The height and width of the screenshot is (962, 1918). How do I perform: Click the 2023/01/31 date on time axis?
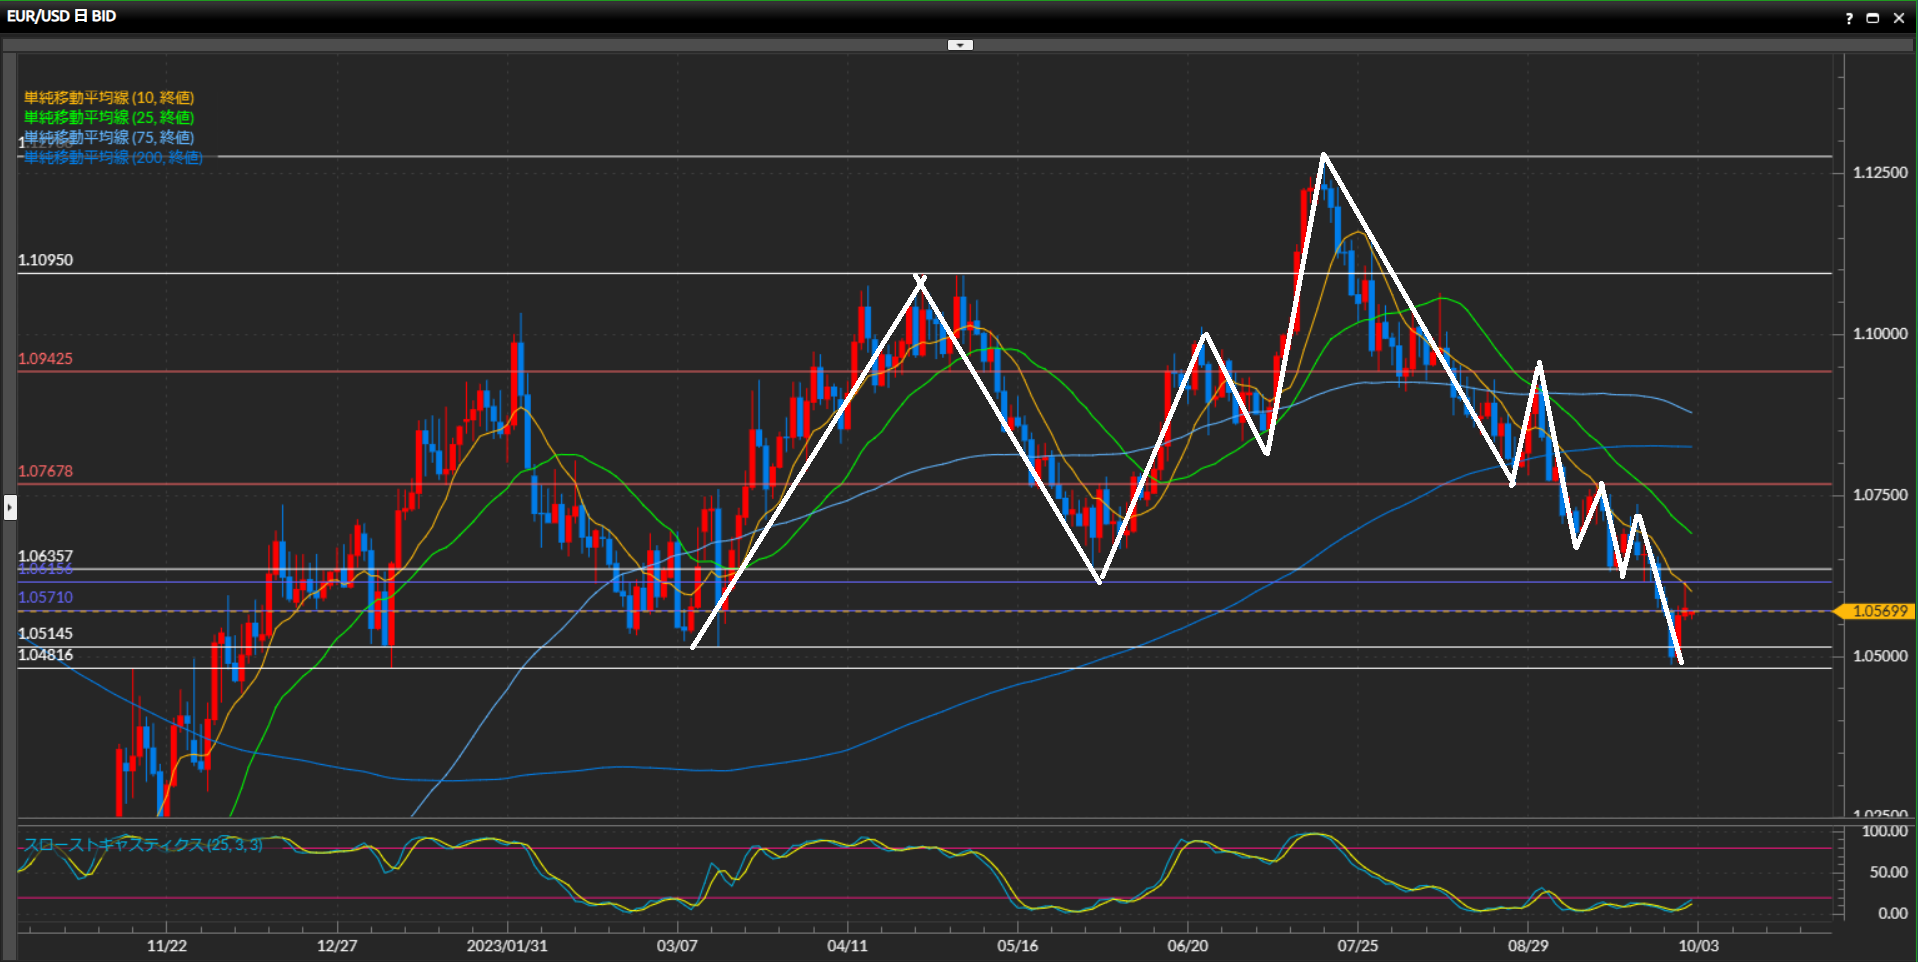(x=507, y=946)
